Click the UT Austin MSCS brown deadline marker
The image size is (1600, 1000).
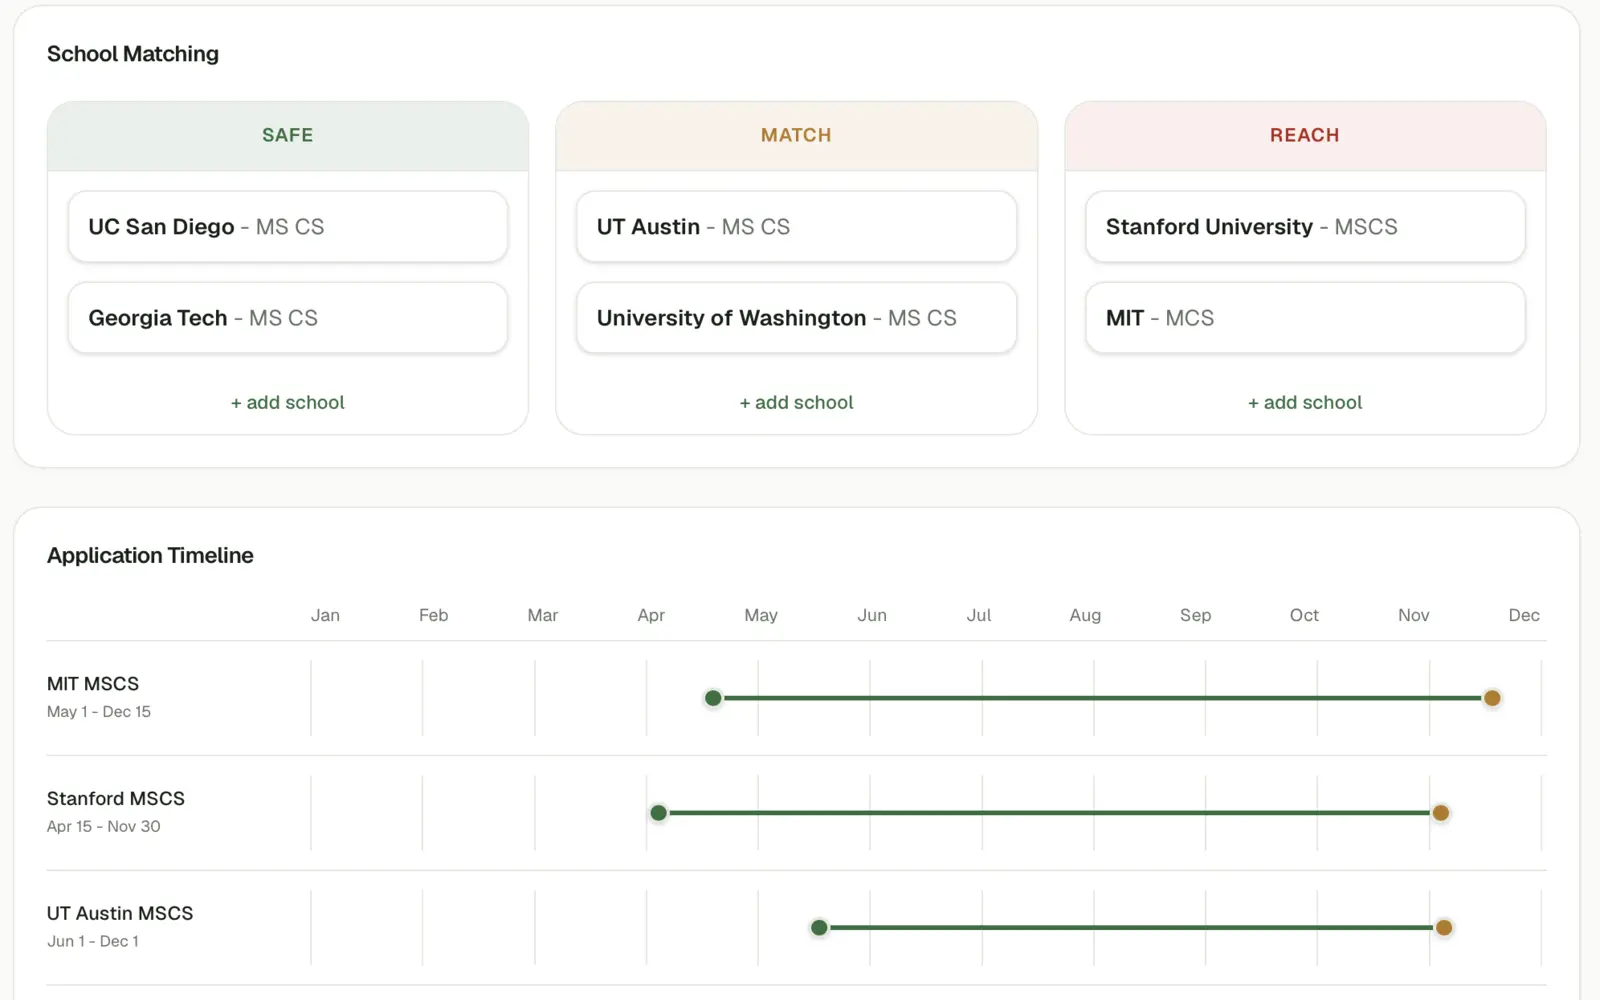coord(1444,928)
